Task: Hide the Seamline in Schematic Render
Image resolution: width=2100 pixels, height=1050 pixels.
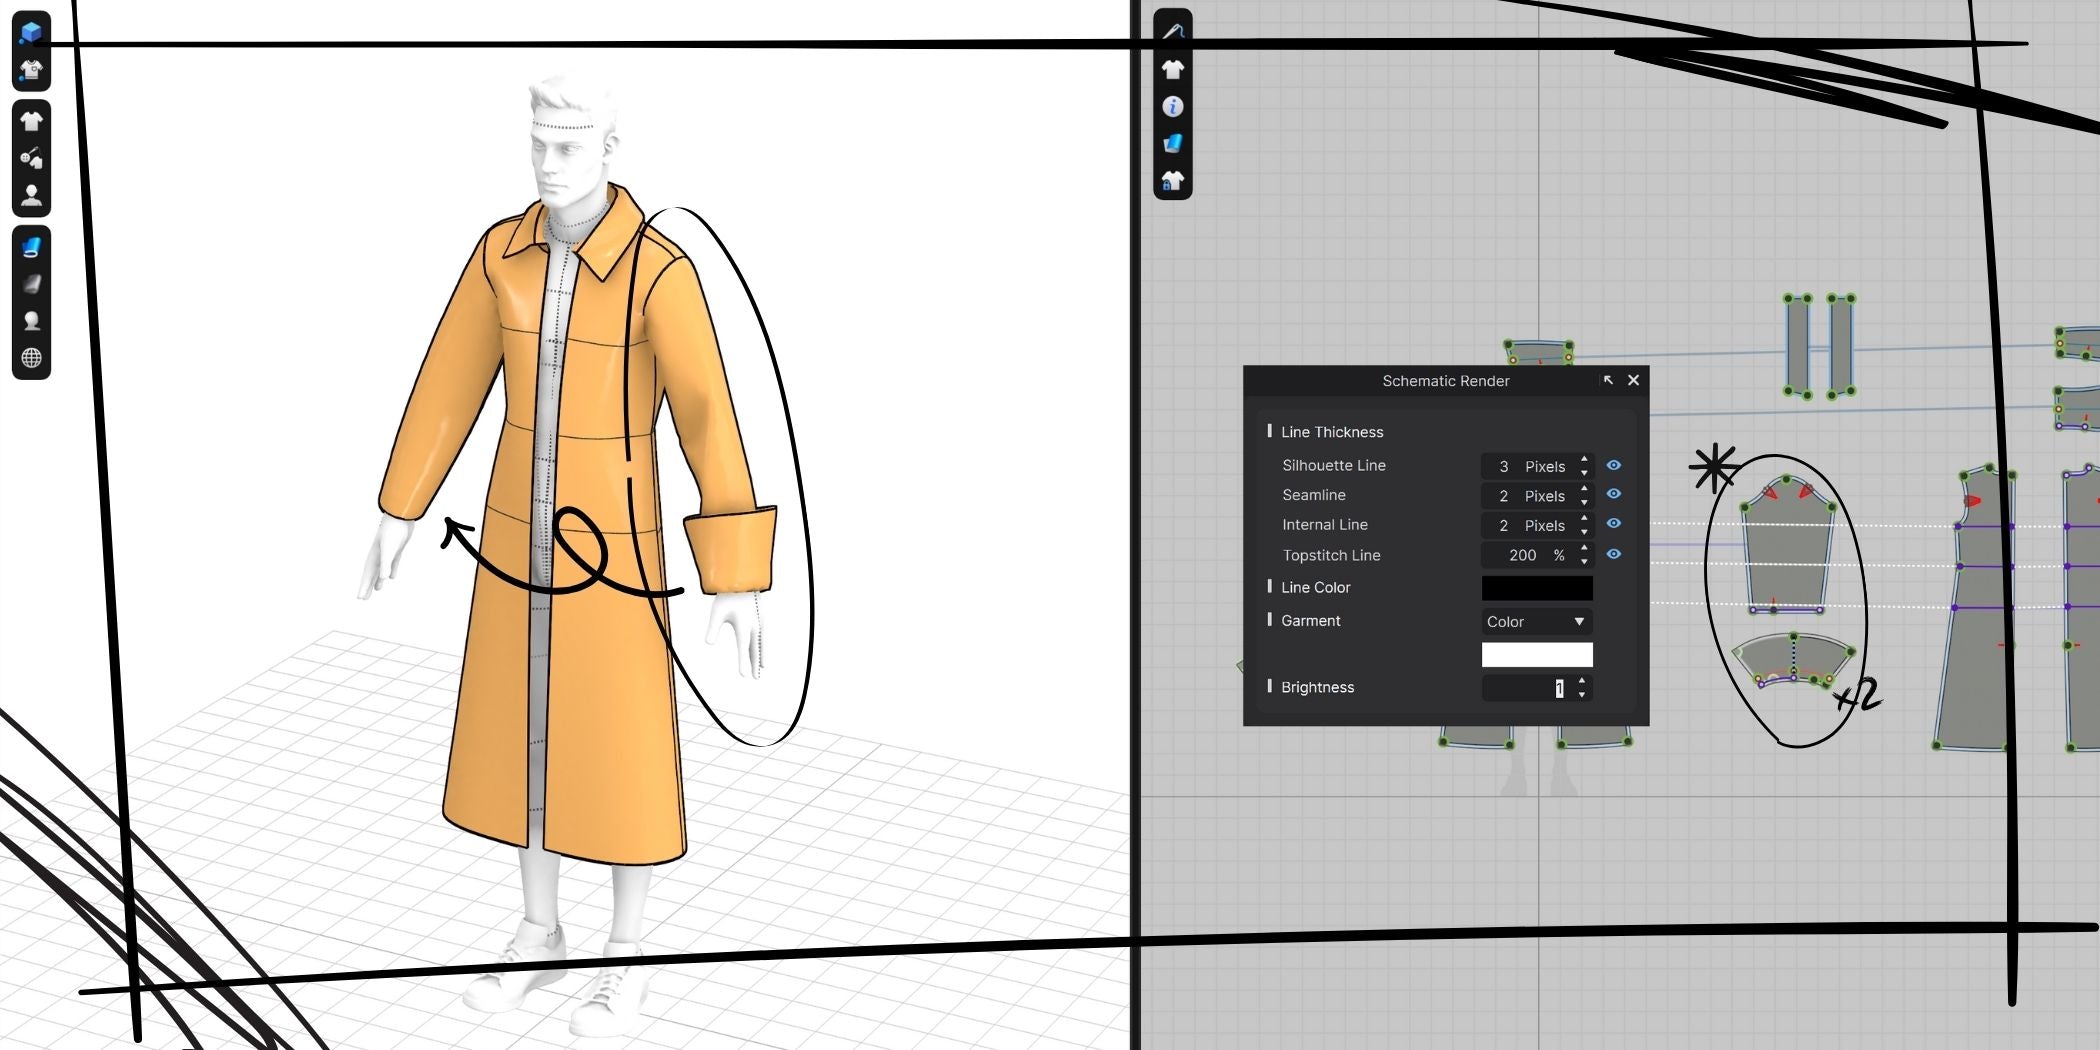Action: click(1614, 495)
